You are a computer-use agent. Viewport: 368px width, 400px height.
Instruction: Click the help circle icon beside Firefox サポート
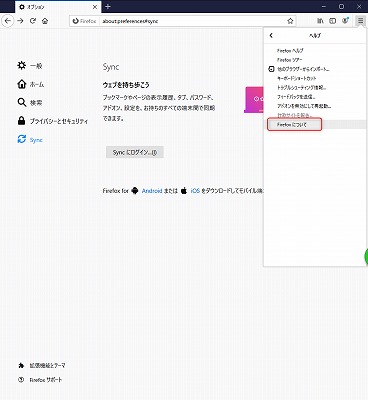pos(21,380)
